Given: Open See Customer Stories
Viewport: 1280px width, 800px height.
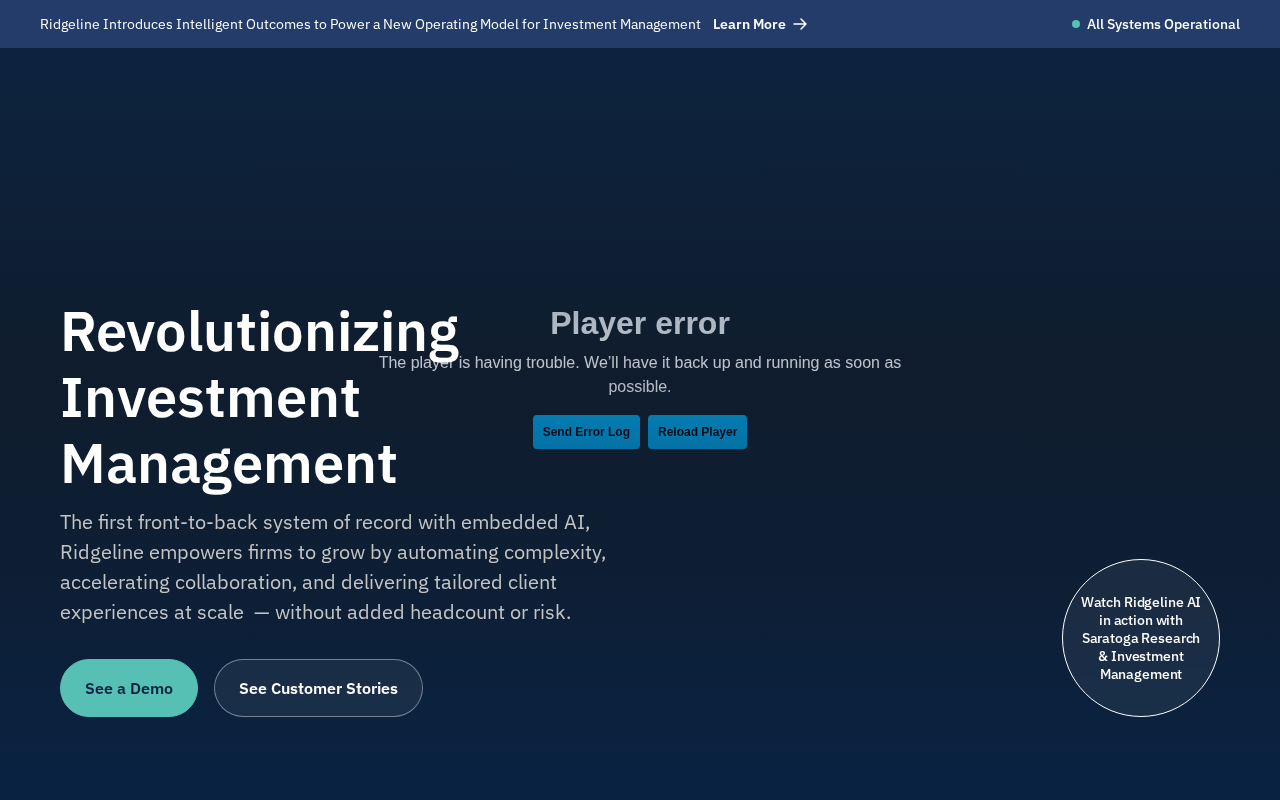Looking at the screenshot, I should pos(318,688).
